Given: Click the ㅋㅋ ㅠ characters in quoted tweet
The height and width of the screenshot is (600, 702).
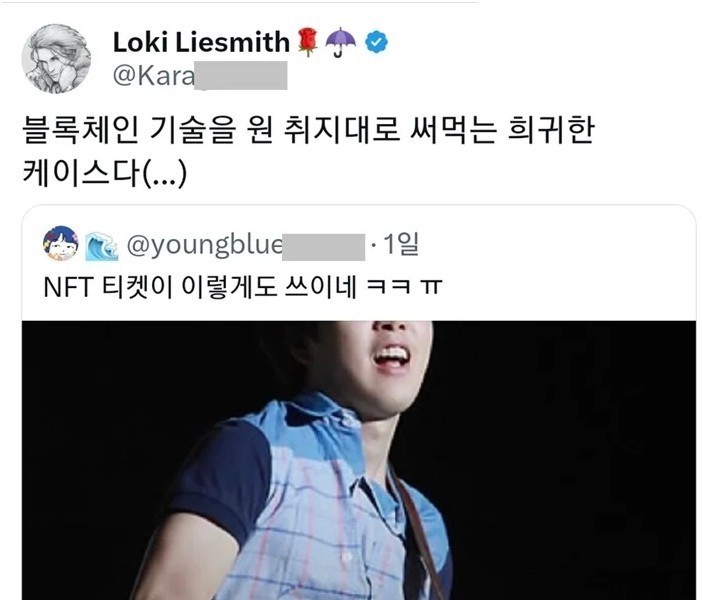Looking at the screenshot, I should click(404, 287).
